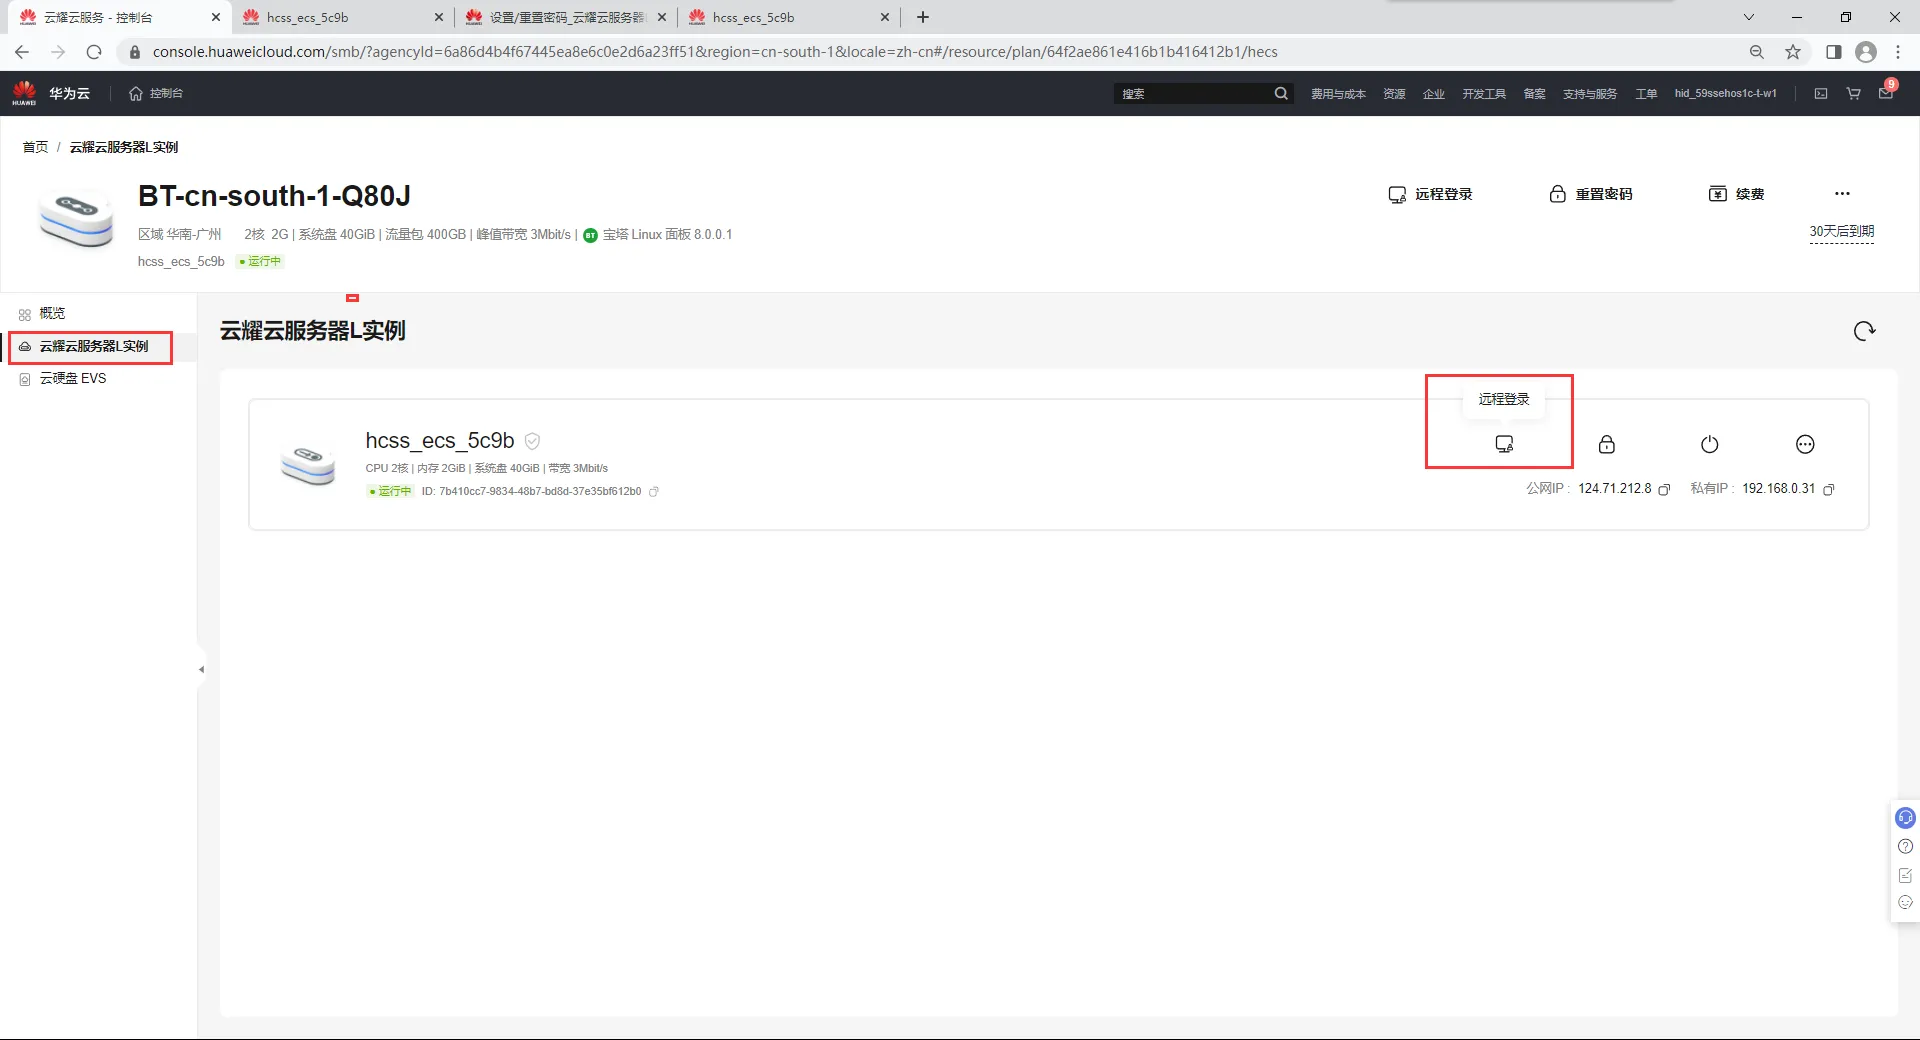Go to 控制台 from the top bar
This screenshot has width=1920, height=1040.
tap(156, 93)
